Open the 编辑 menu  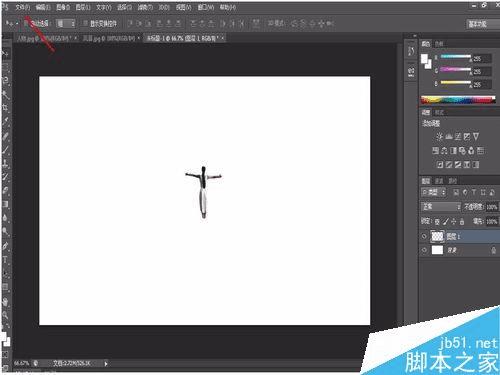click(43, 7)
